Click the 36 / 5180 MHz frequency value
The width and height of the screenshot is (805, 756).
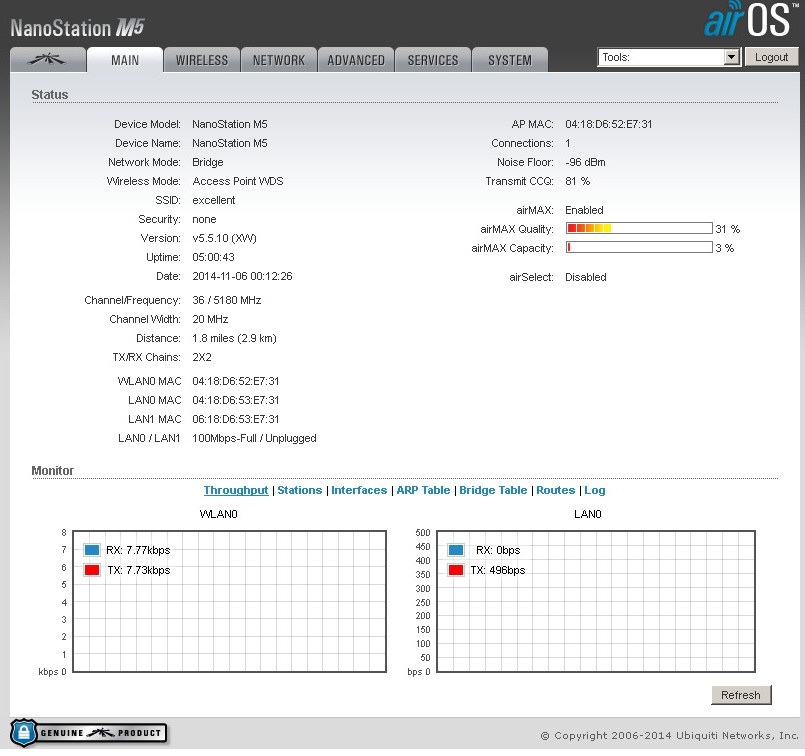(x=226, y=300)
